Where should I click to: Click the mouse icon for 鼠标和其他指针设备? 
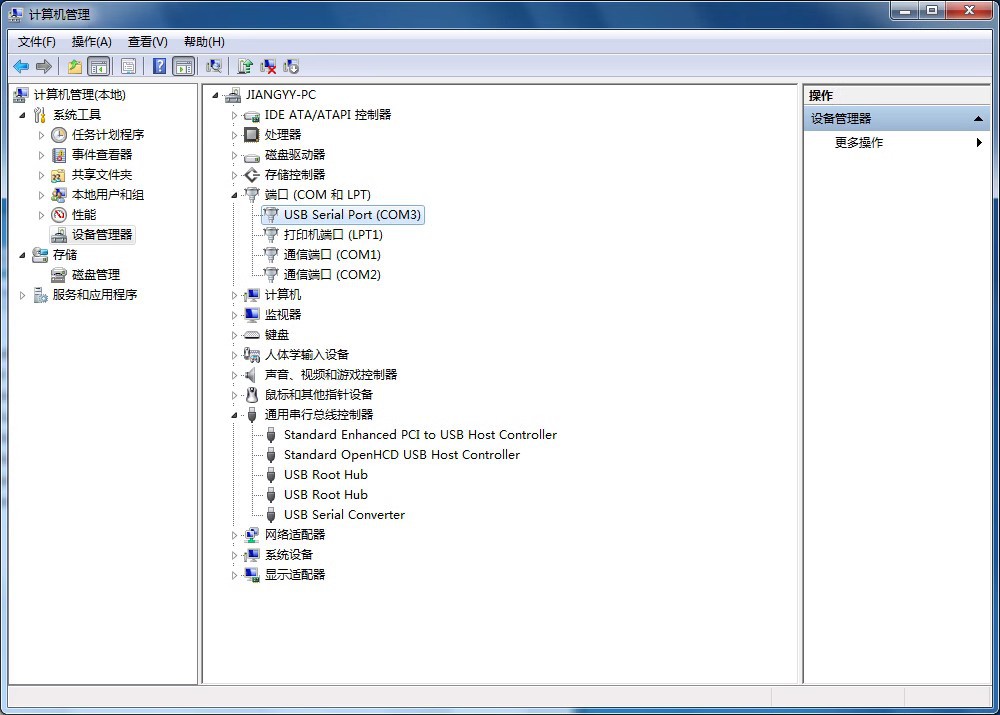(x=252, y=395)
